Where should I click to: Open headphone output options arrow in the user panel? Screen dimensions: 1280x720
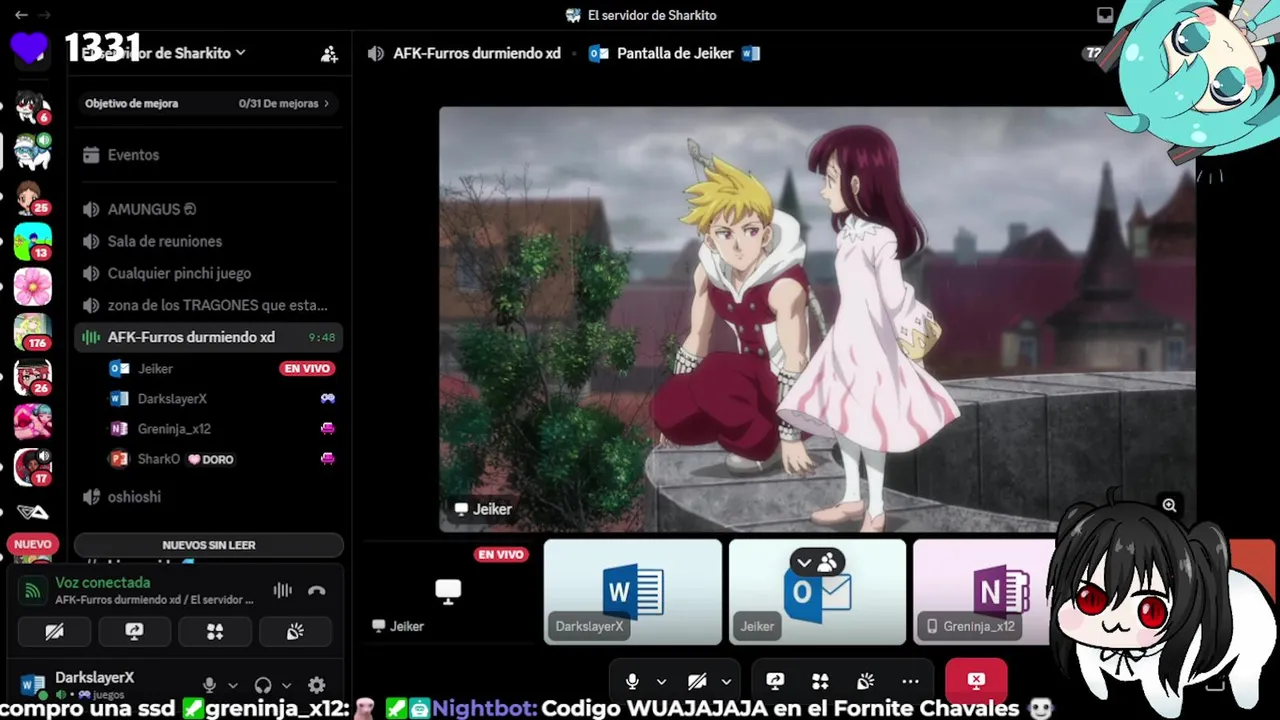(287, 685)
